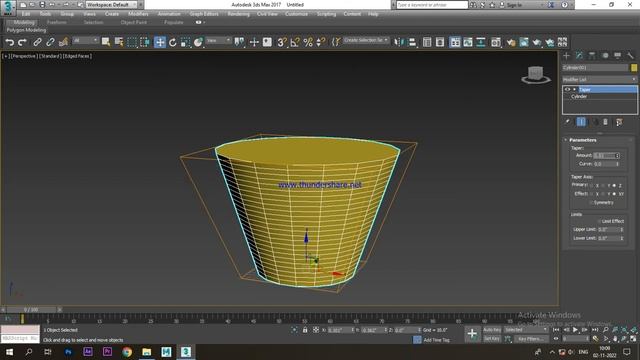
Task: Open the Create command panel tab
Action: point(567,56)
